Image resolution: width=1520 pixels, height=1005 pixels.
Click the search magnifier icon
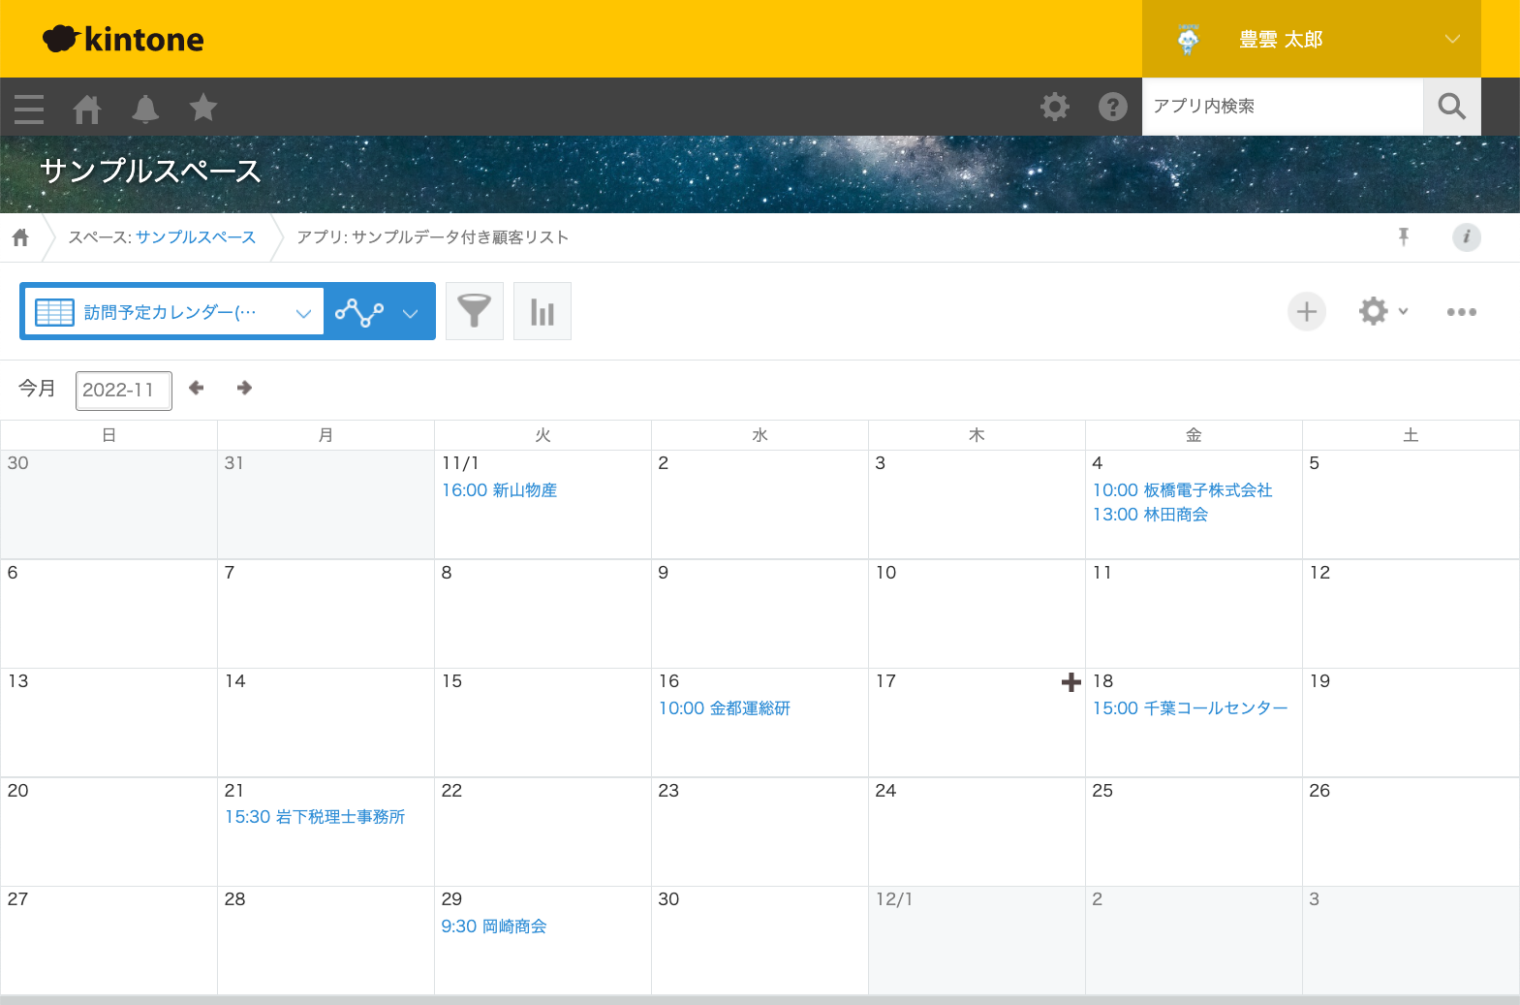[1451, 106]
